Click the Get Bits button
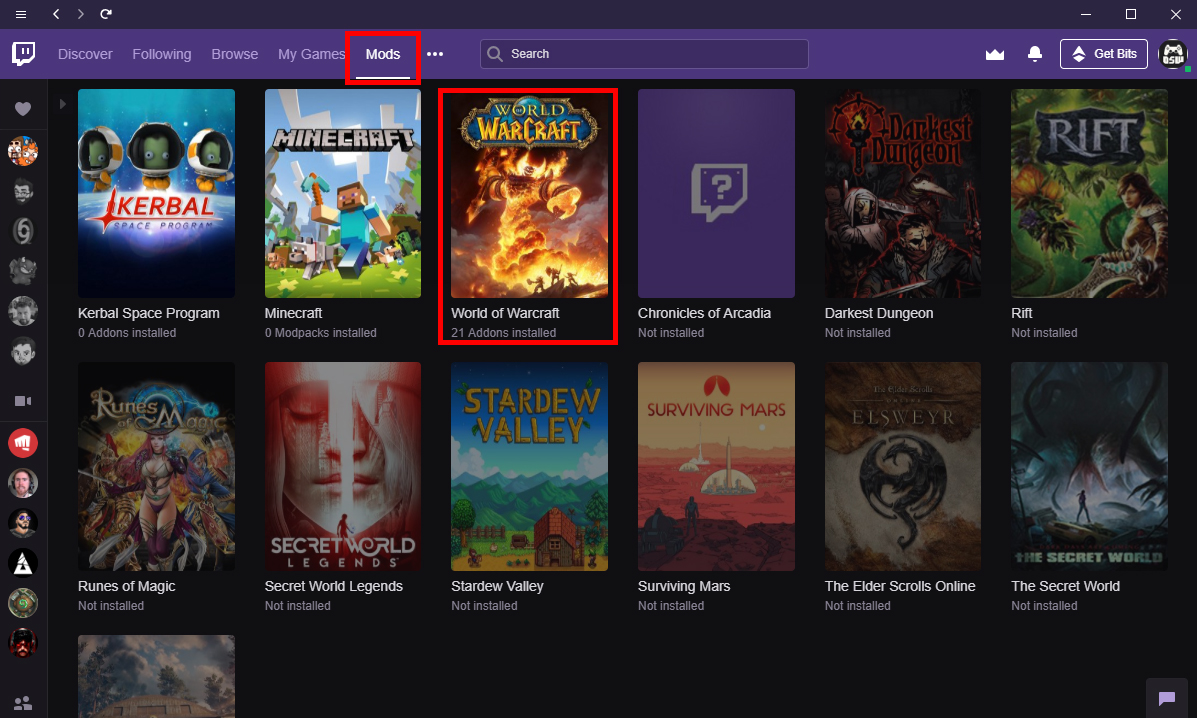Viewport: 1197px width, 718px height. (1103, 53)
